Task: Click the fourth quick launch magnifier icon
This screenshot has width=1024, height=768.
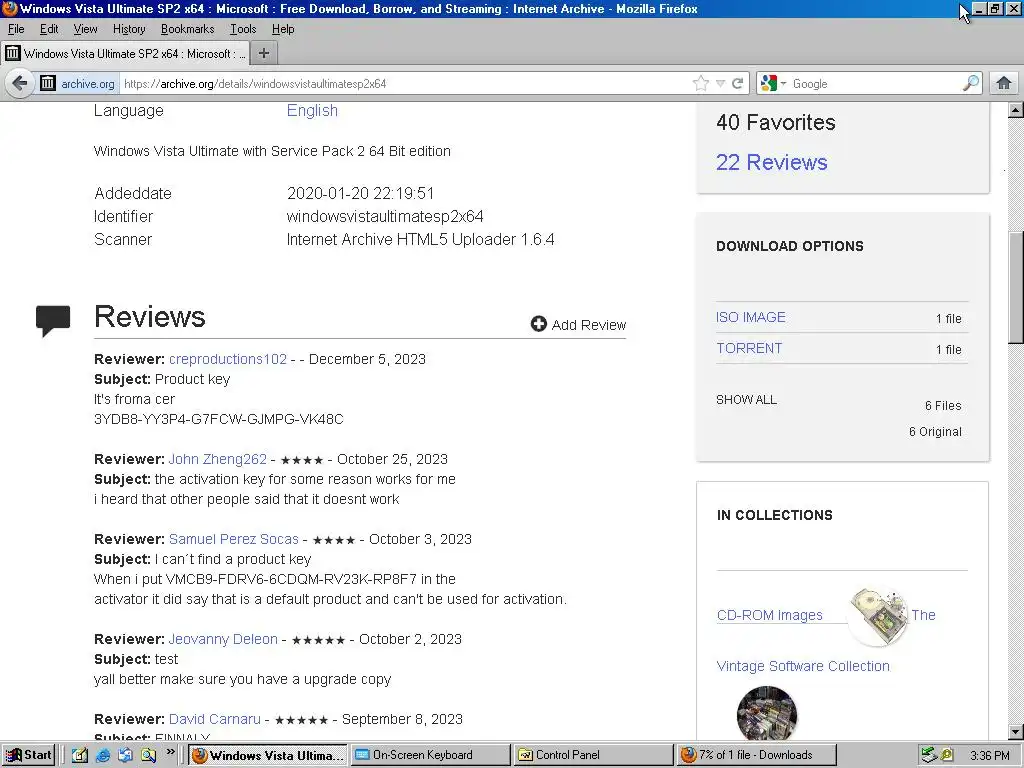Action: (148, 755)
